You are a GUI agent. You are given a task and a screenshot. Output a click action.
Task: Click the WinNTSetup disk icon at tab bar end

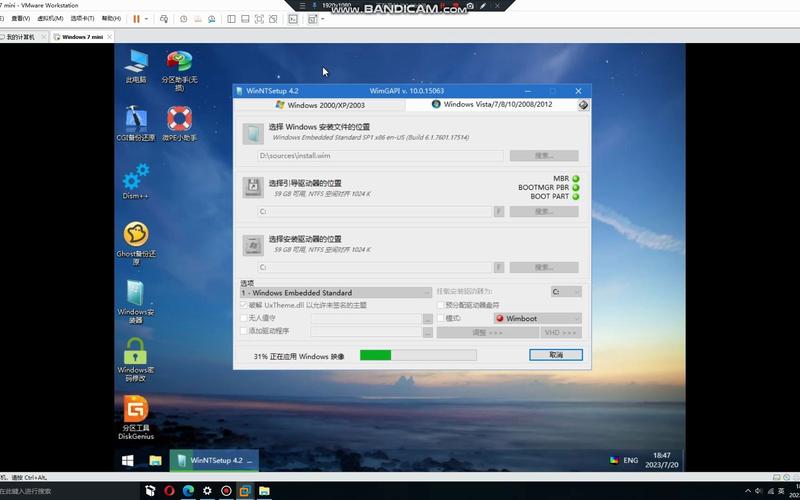(584, 105)
